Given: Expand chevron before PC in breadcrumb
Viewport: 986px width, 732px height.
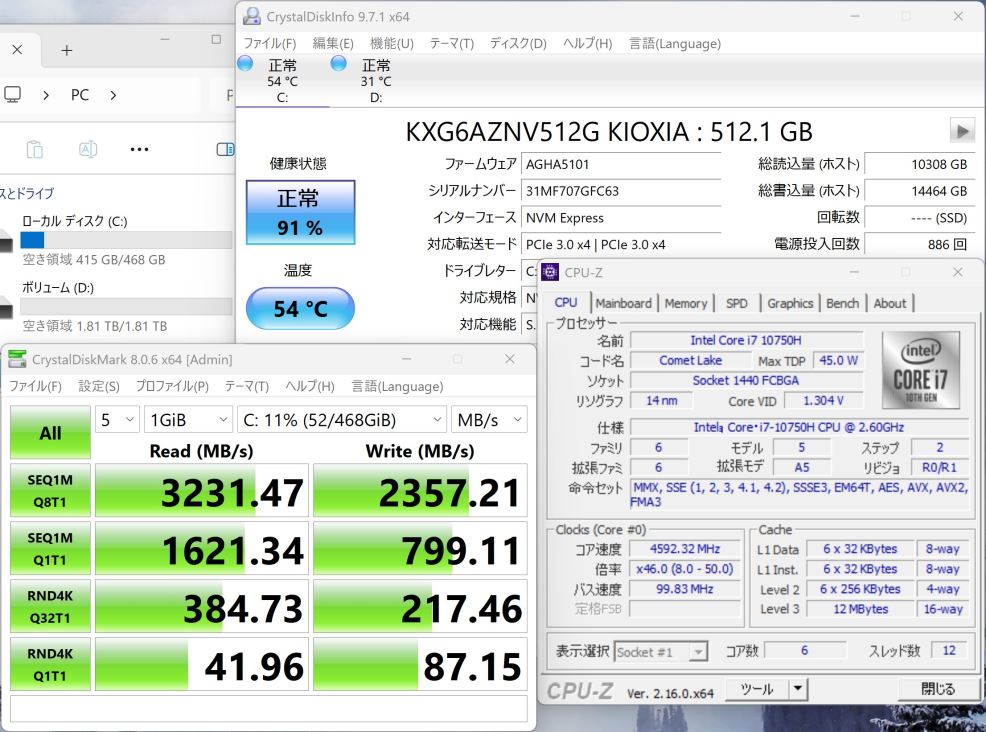Looking at the screenshot, I should [46, 96].
